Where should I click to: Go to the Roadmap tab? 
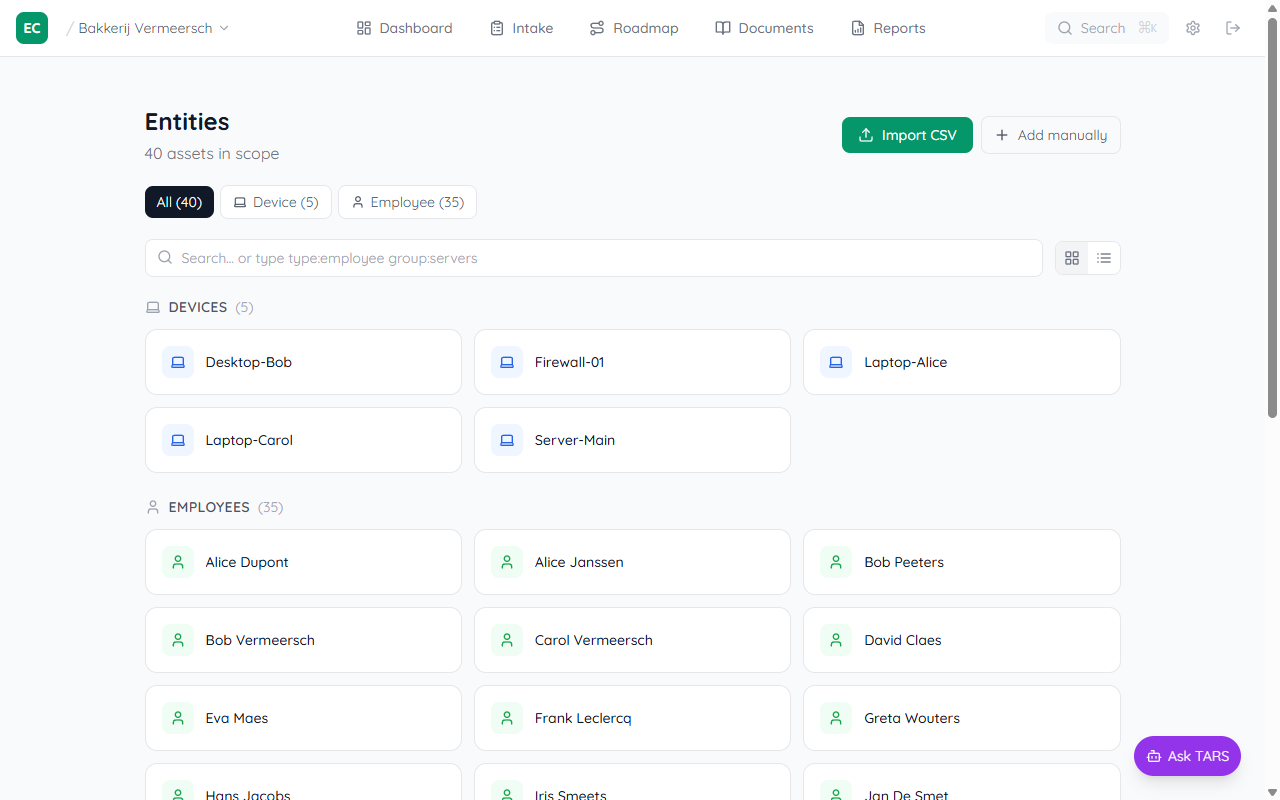tap(634, 28)
